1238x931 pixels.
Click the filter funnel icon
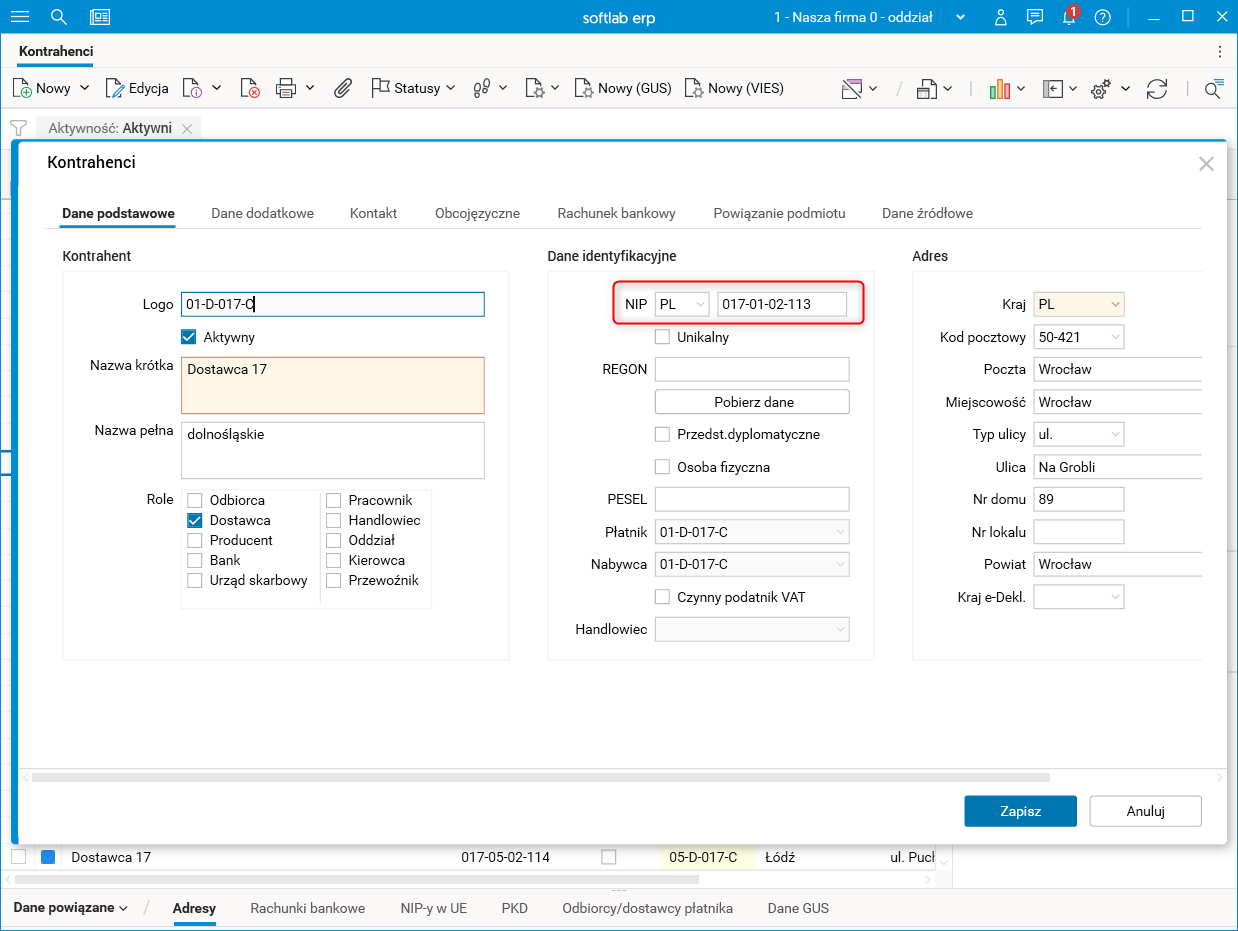[18, 128]
